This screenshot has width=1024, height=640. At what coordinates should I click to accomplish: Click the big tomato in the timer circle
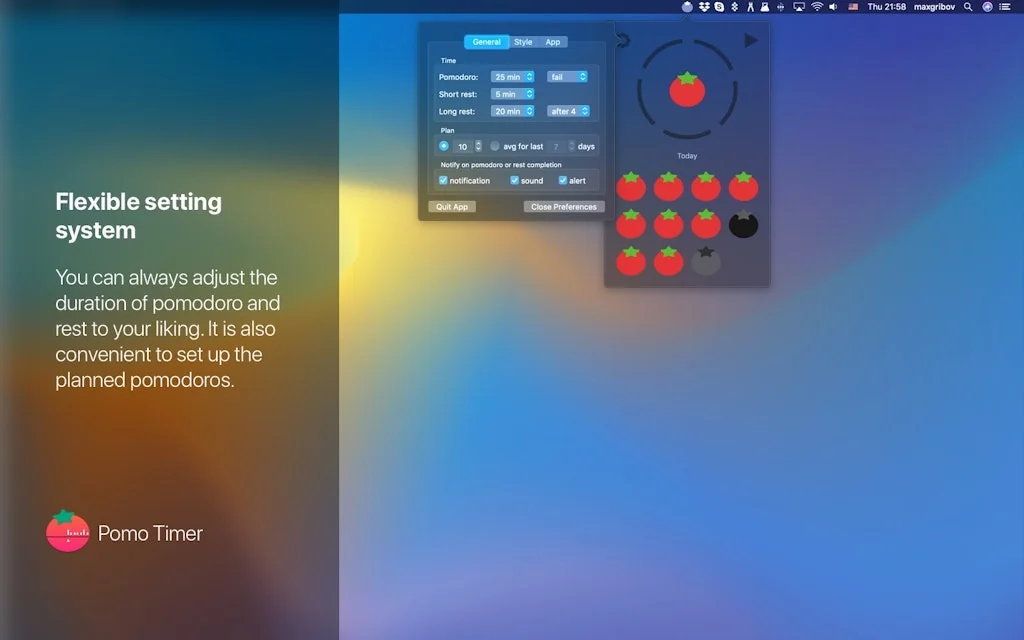coord(687,92)
